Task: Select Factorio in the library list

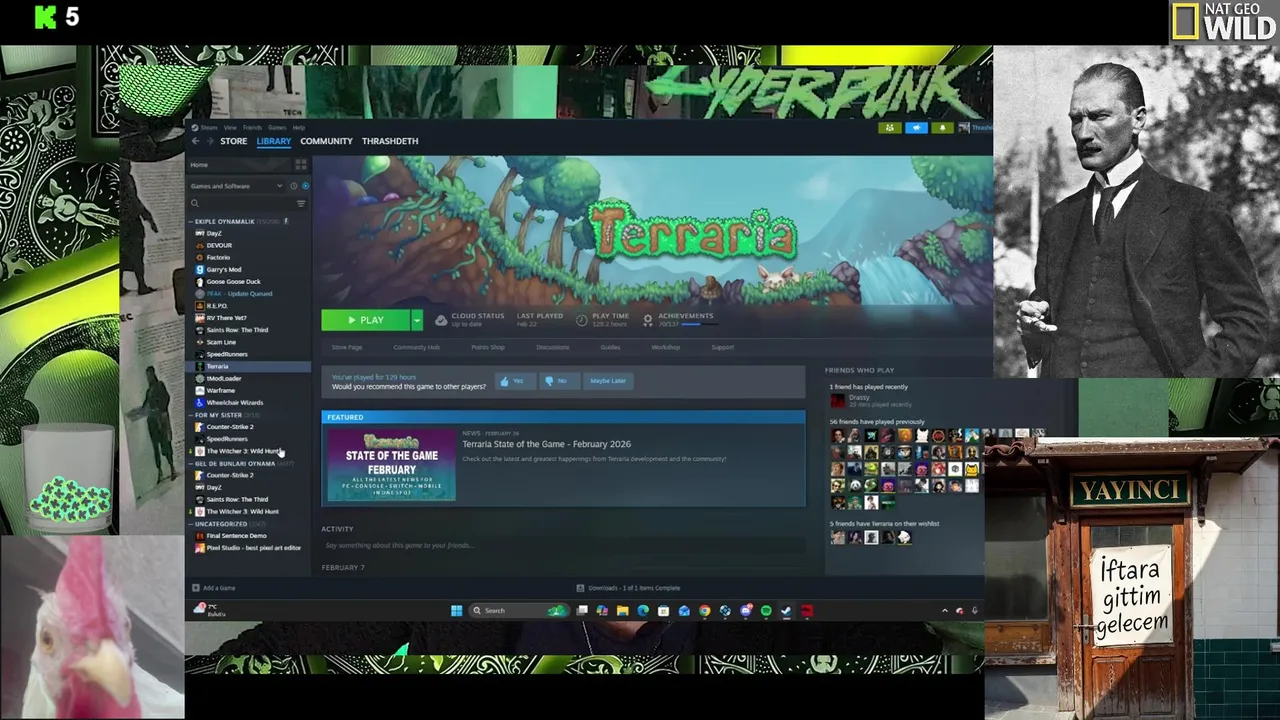Action: pos(217,257)
